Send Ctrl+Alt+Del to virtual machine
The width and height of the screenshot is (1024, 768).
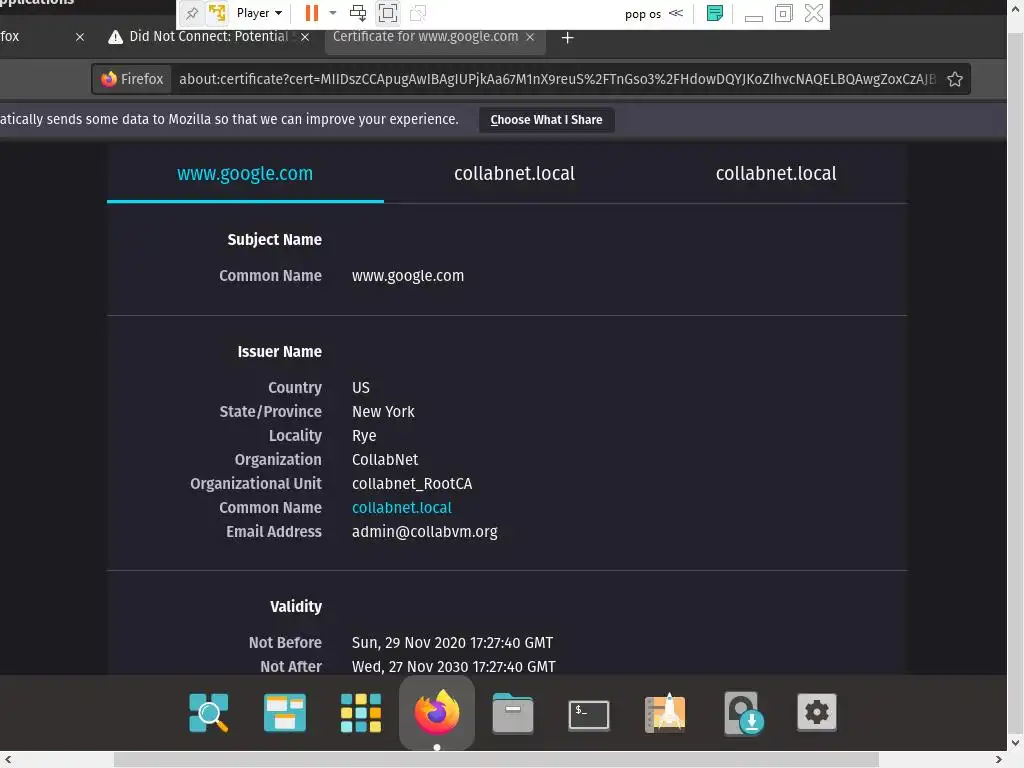click(358, 13)
